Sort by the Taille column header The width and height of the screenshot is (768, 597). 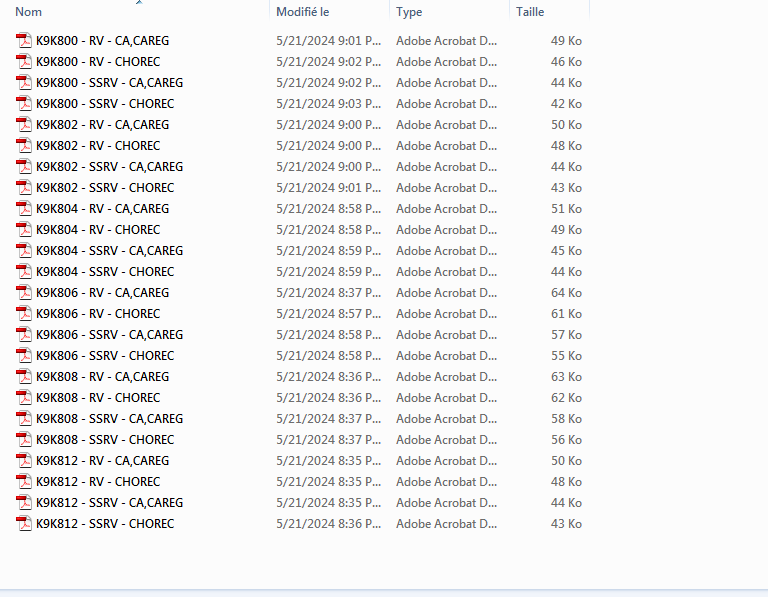530,12
